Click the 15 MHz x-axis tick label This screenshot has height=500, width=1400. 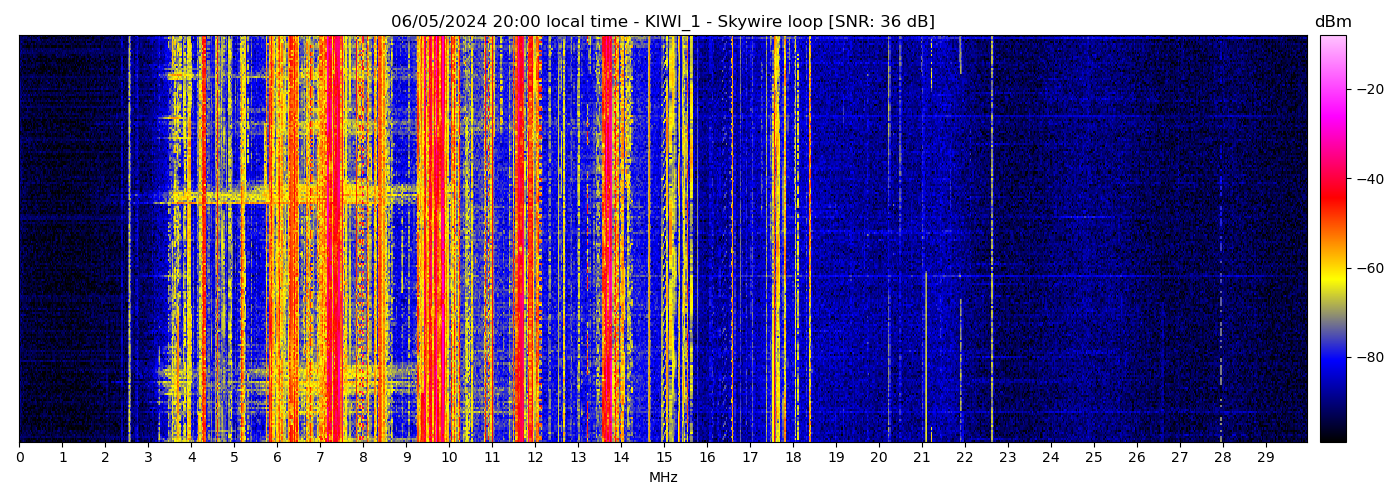[664, 458]
